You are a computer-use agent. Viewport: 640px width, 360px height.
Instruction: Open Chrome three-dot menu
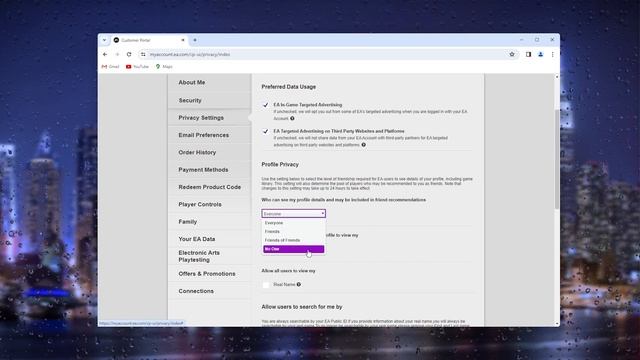click(x=553, y=54)
